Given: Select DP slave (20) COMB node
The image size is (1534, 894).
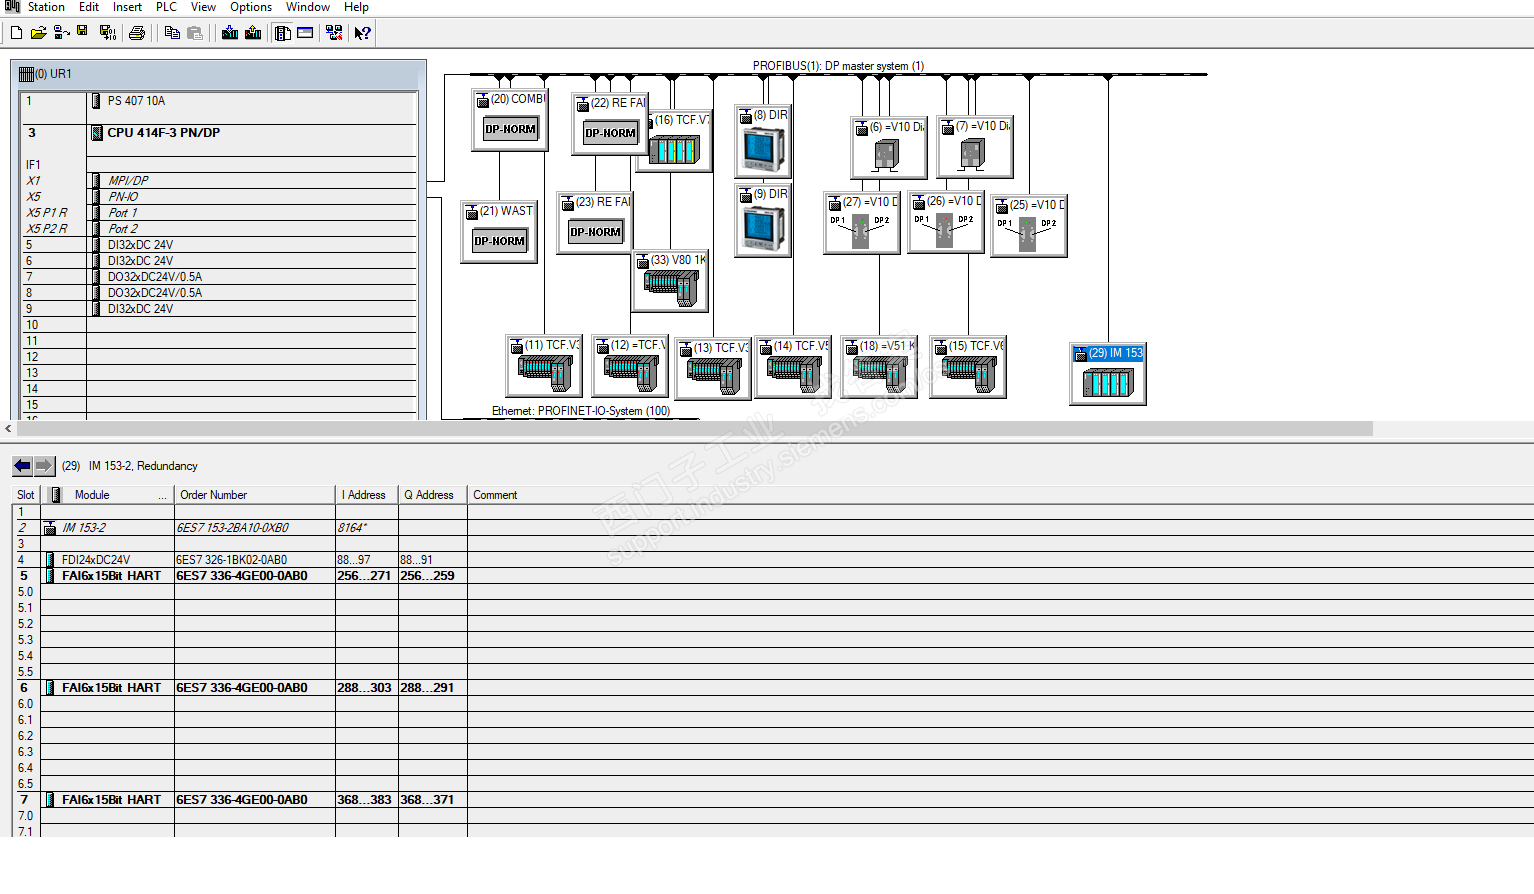Looking at the screenshot, I should (510, 120).
